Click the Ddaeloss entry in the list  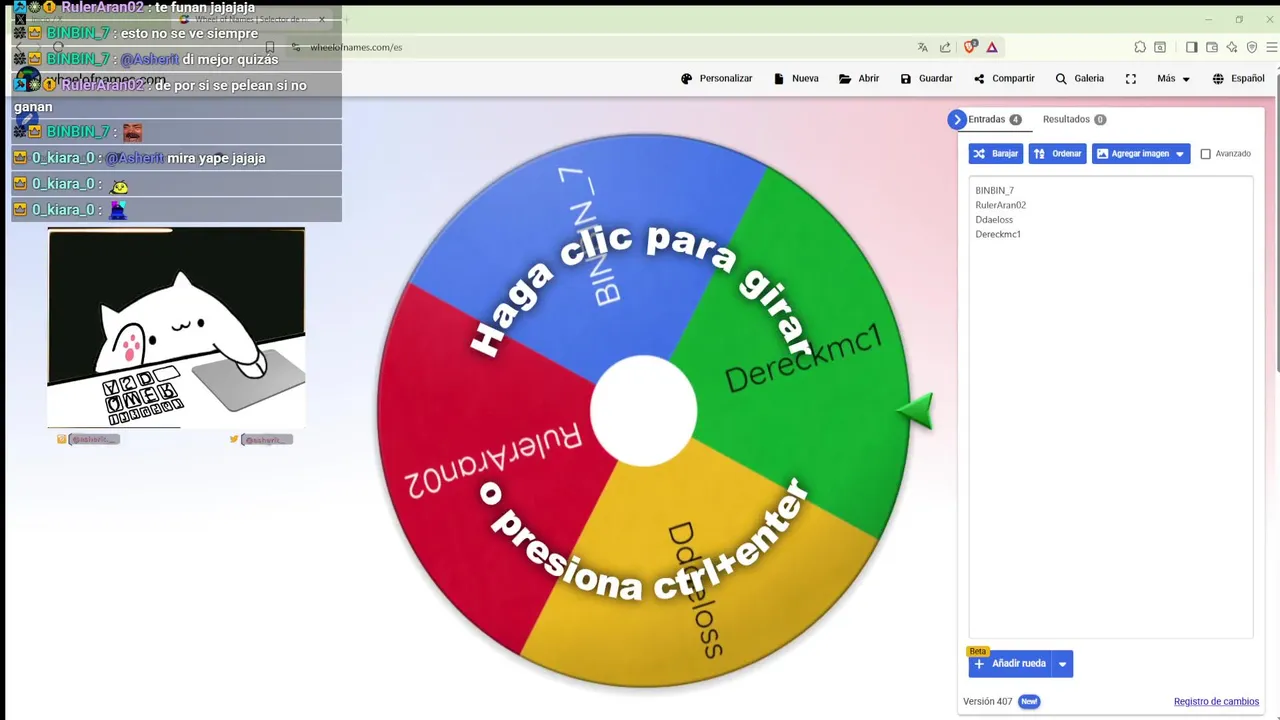pos(994,219)
